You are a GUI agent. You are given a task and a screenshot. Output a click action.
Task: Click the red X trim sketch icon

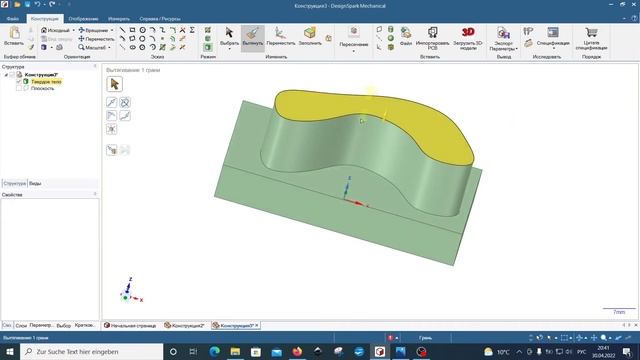[x=182, y=30]
